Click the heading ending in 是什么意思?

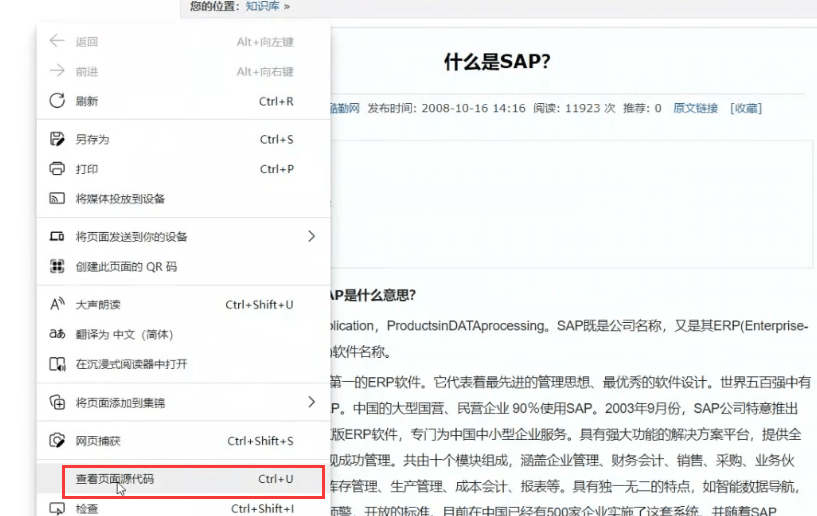coord(373,296)
